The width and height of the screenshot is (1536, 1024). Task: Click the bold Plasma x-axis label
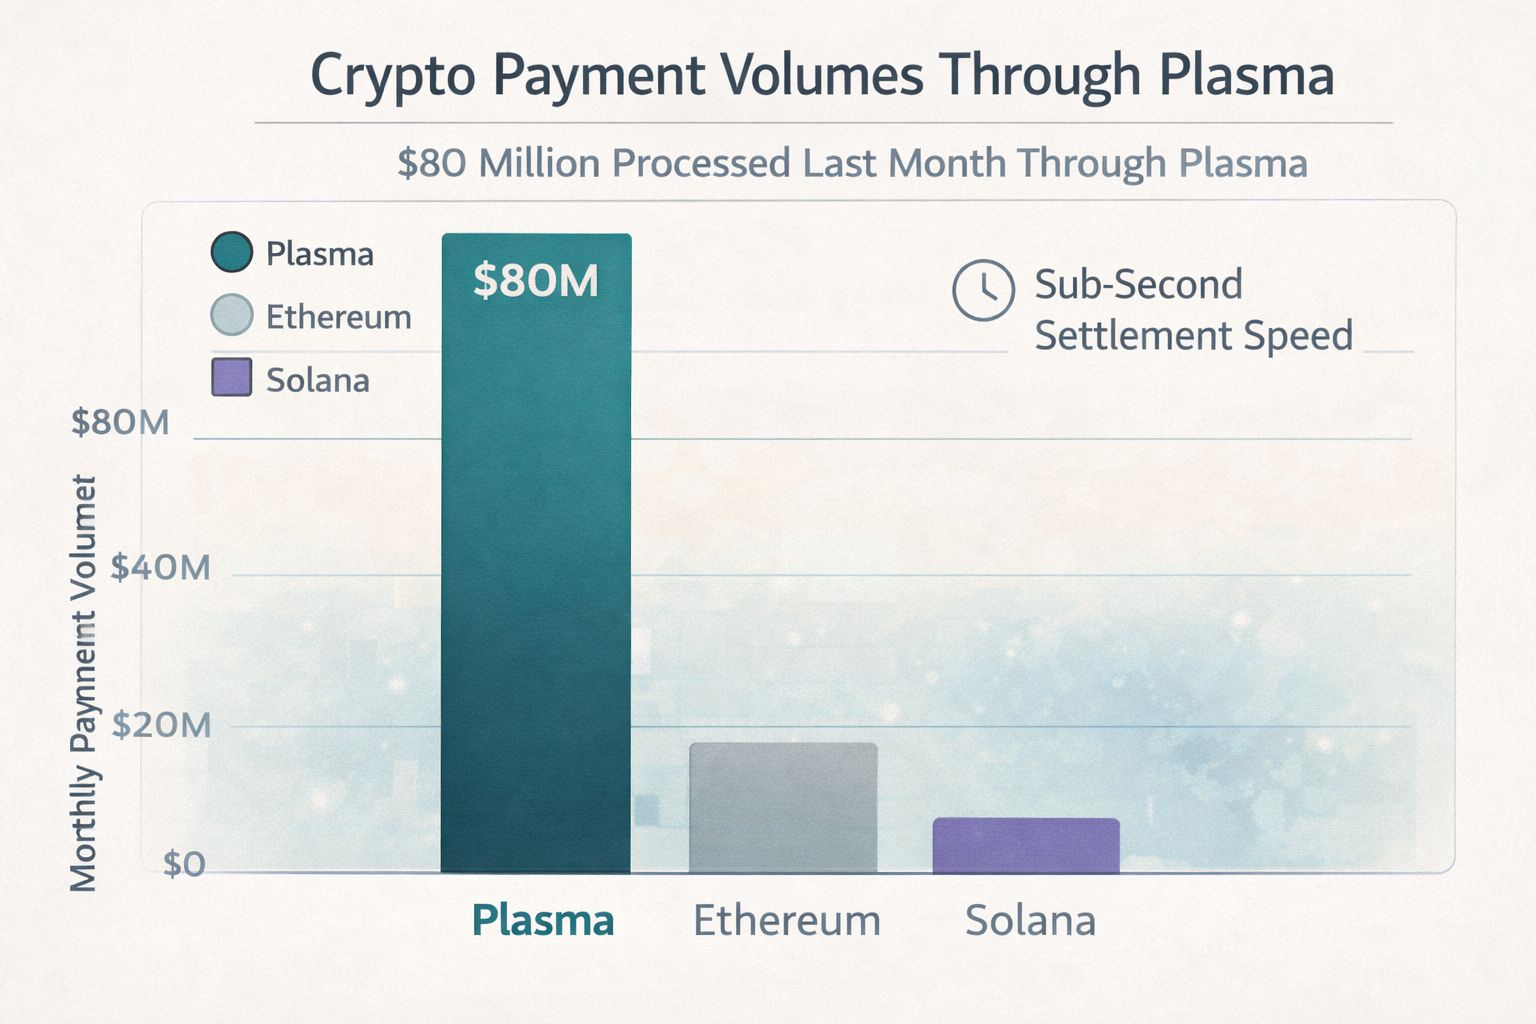tap(542, 920)
